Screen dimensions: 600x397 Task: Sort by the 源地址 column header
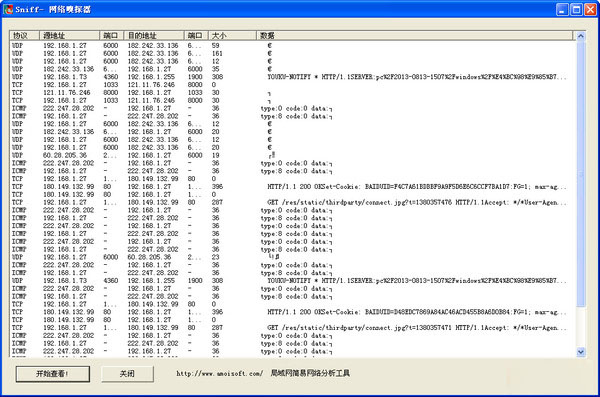(70, 36)
